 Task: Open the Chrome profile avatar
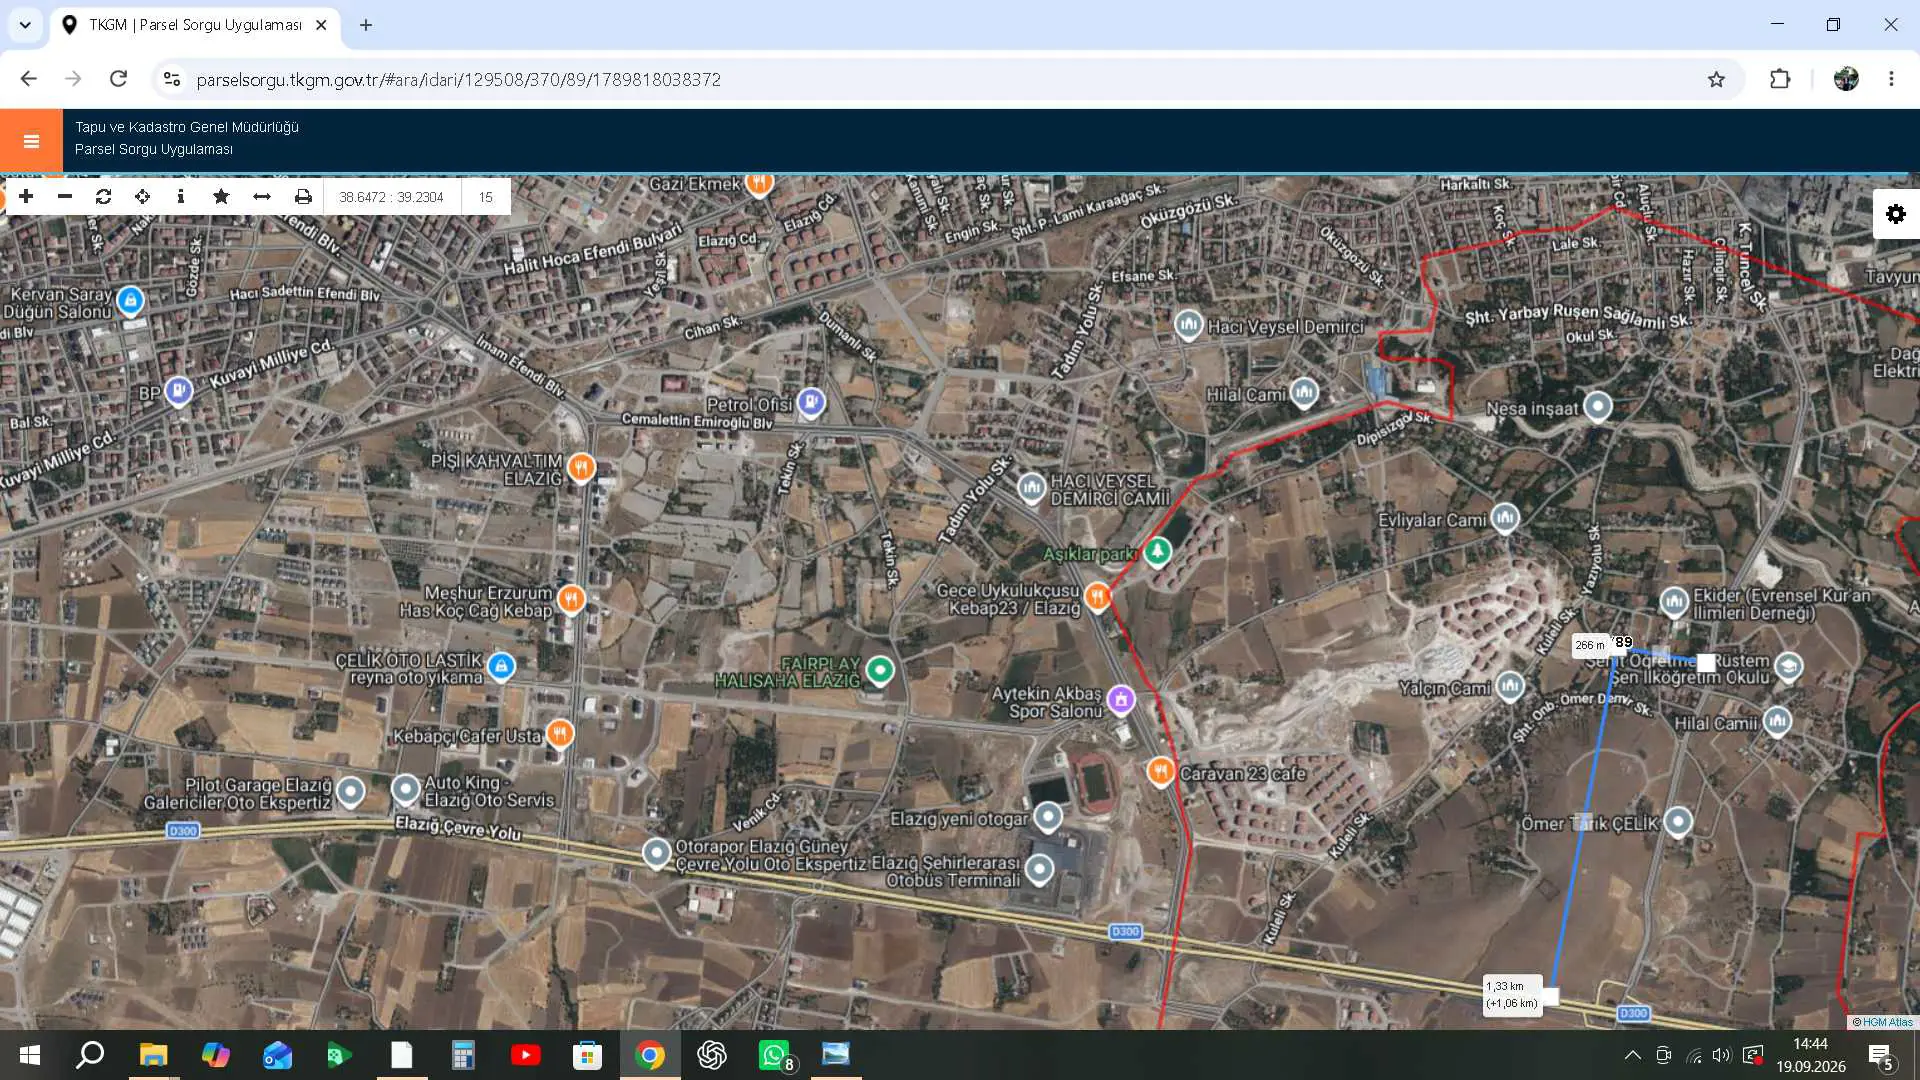coord(1846,79)
